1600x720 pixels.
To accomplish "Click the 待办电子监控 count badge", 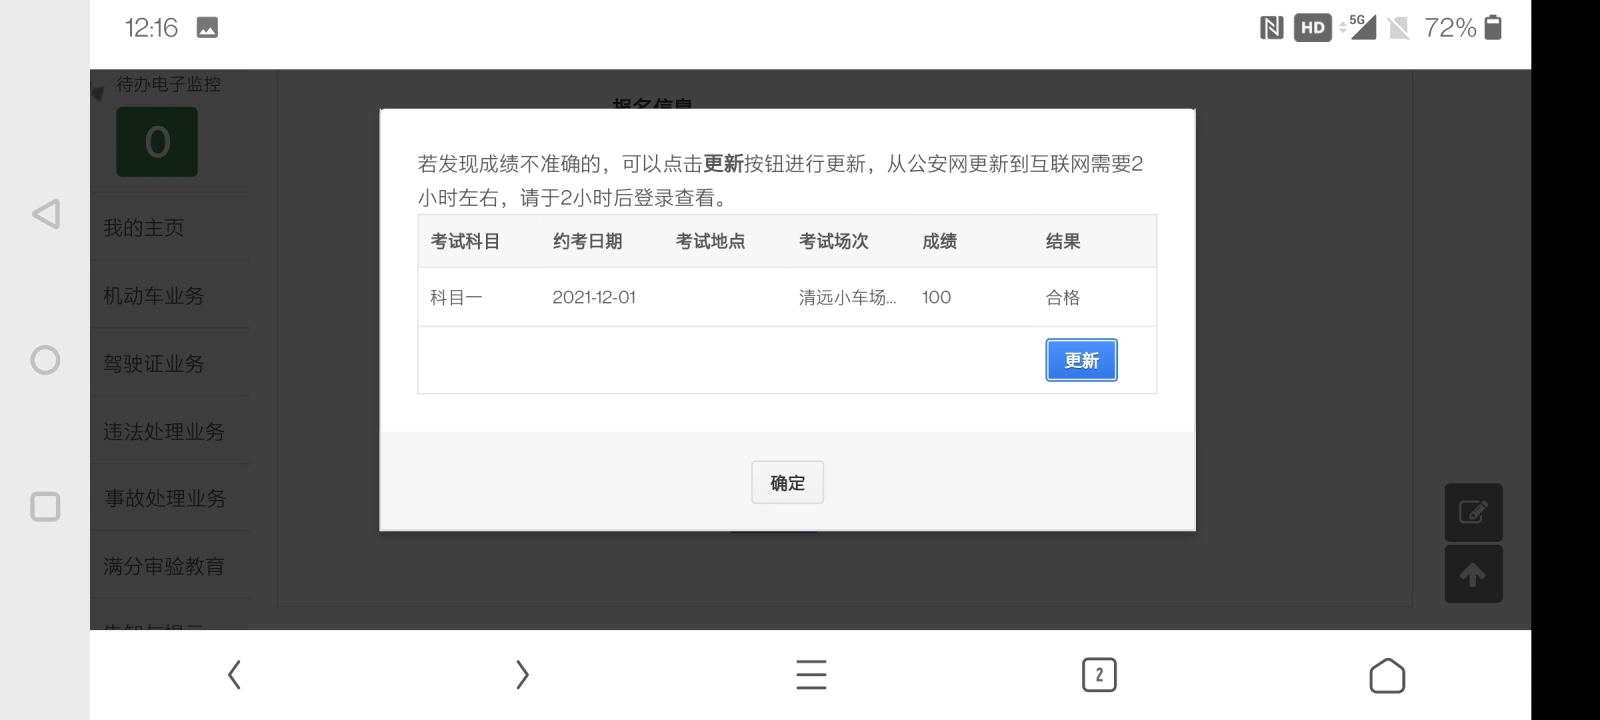I will tap(157, 142).
